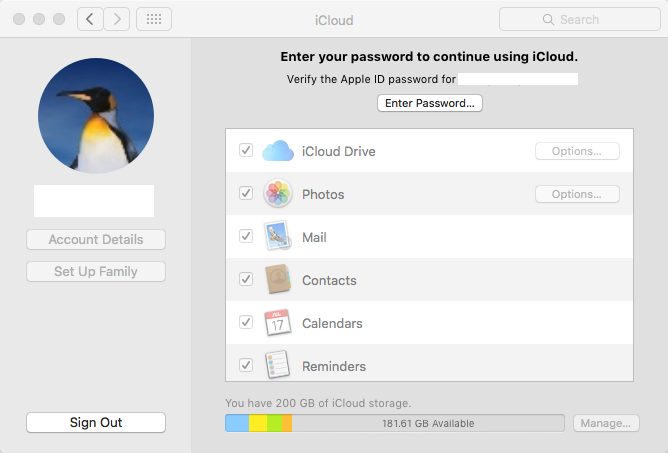
Task: Open Options for iCloud Drive
Action: point(577,151)
